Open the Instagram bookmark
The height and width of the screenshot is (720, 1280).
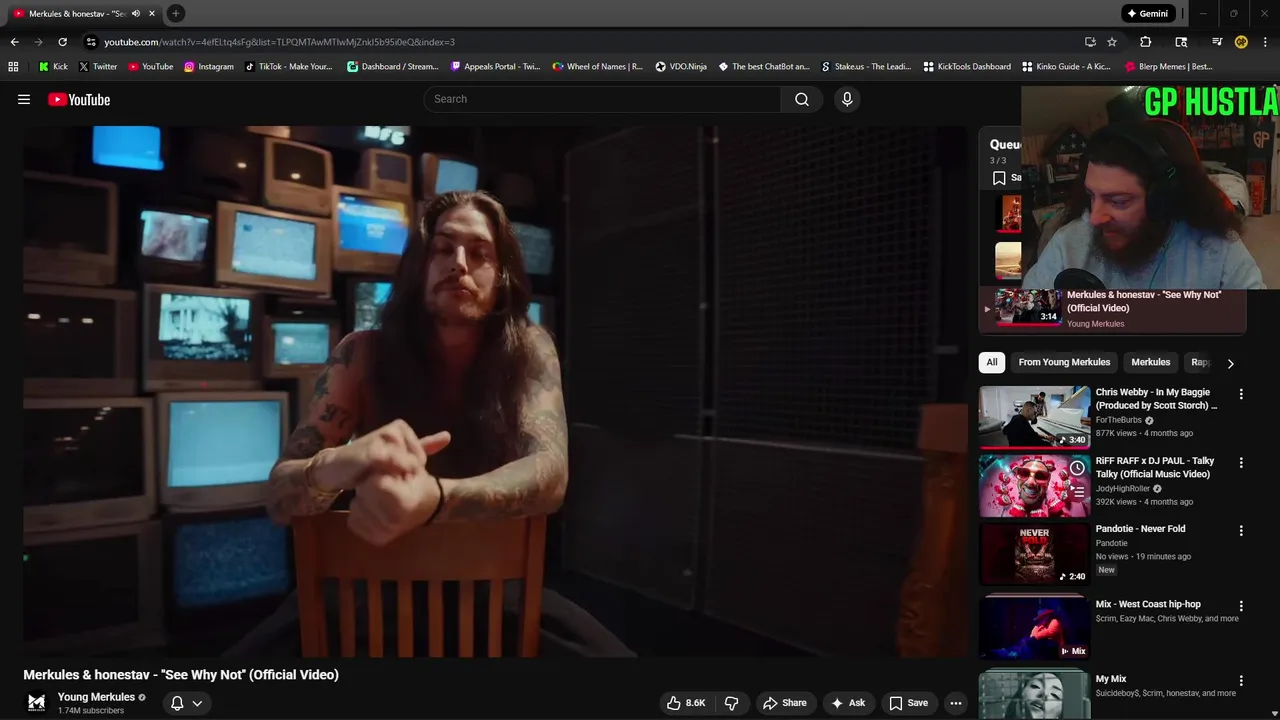pos(209,67)
